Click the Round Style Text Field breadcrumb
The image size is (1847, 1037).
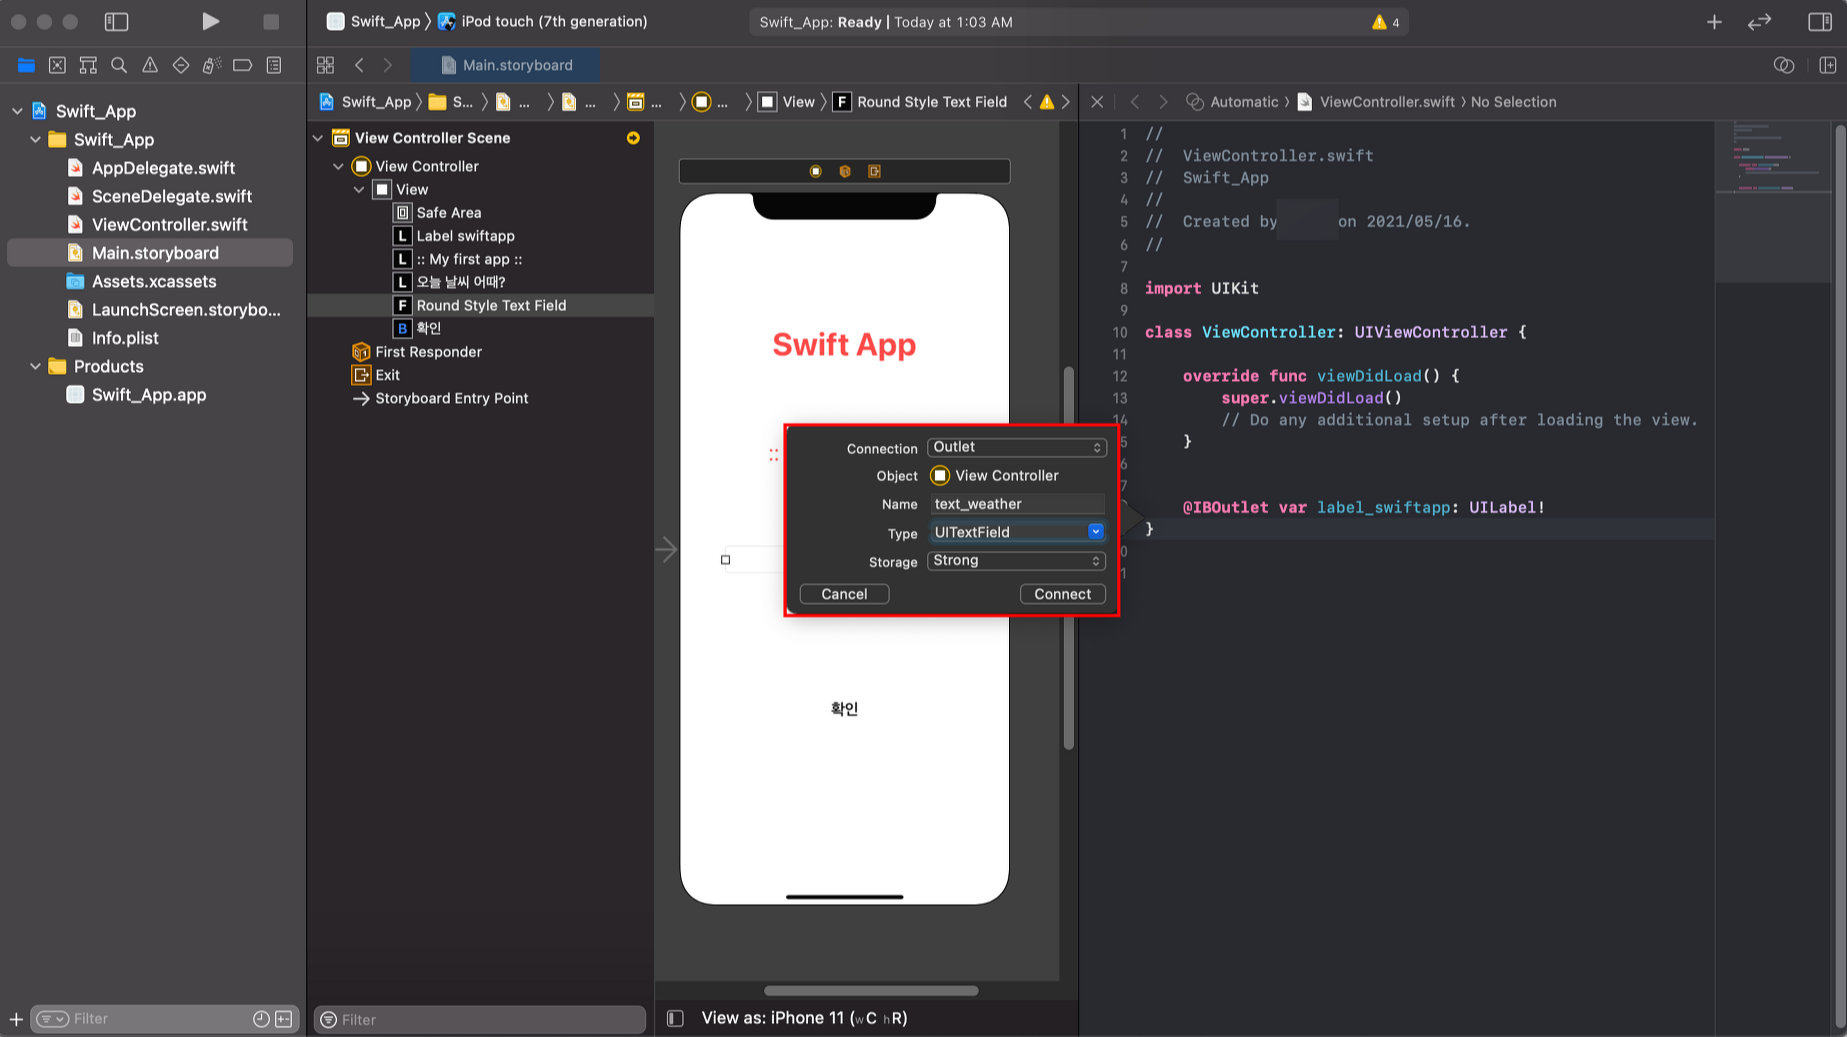pos(920,102)
